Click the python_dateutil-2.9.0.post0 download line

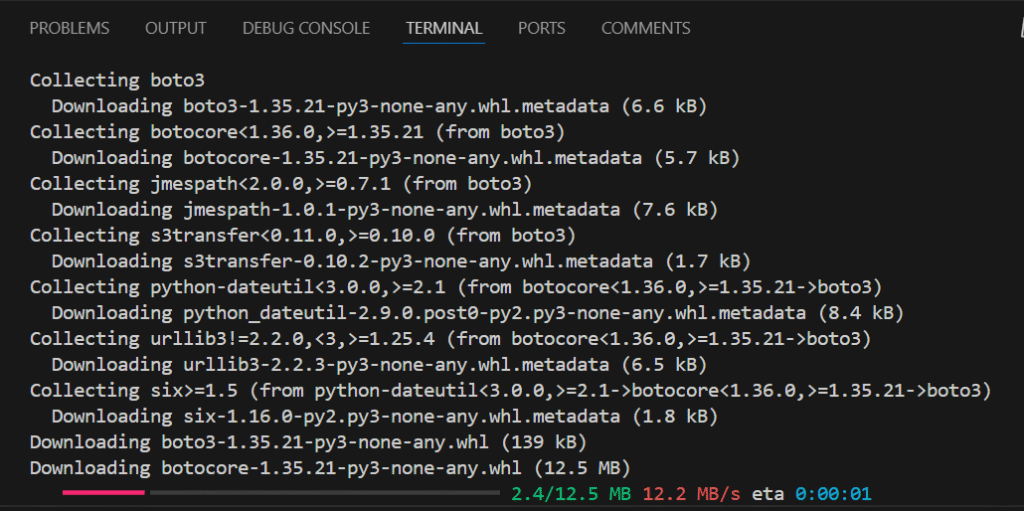[477, 313]
